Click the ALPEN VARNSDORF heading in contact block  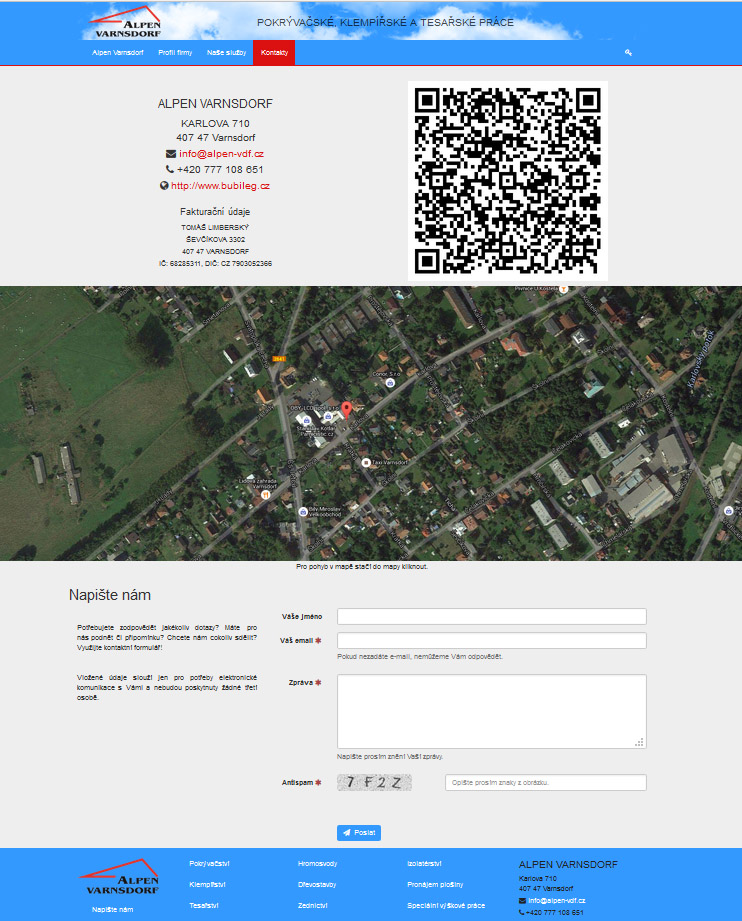click(x=215, y=104)
